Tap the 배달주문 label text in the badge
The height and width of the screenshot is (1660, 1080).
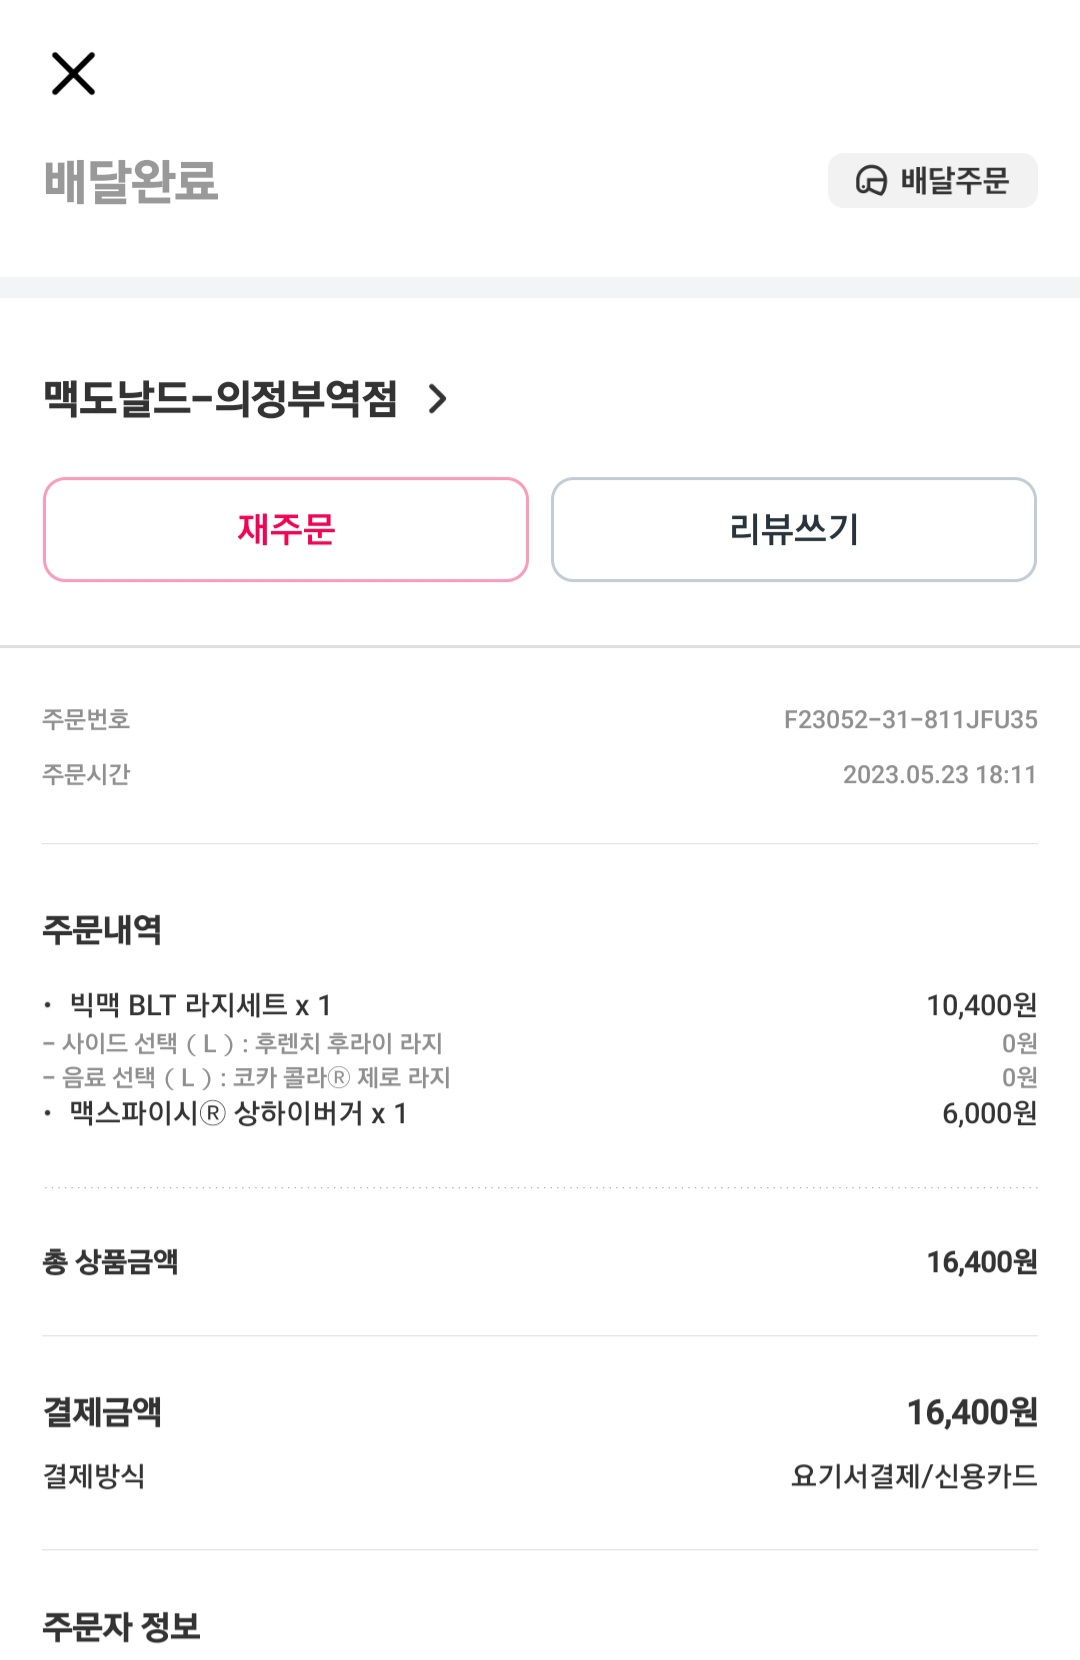click(x=955, y=181)
